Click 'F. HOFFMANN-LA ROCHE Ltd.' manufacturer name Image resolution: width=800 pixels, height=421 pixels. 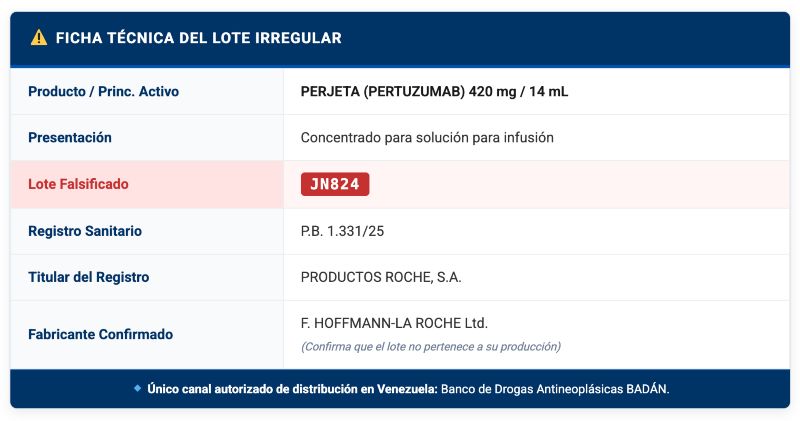tap(394, 323)
